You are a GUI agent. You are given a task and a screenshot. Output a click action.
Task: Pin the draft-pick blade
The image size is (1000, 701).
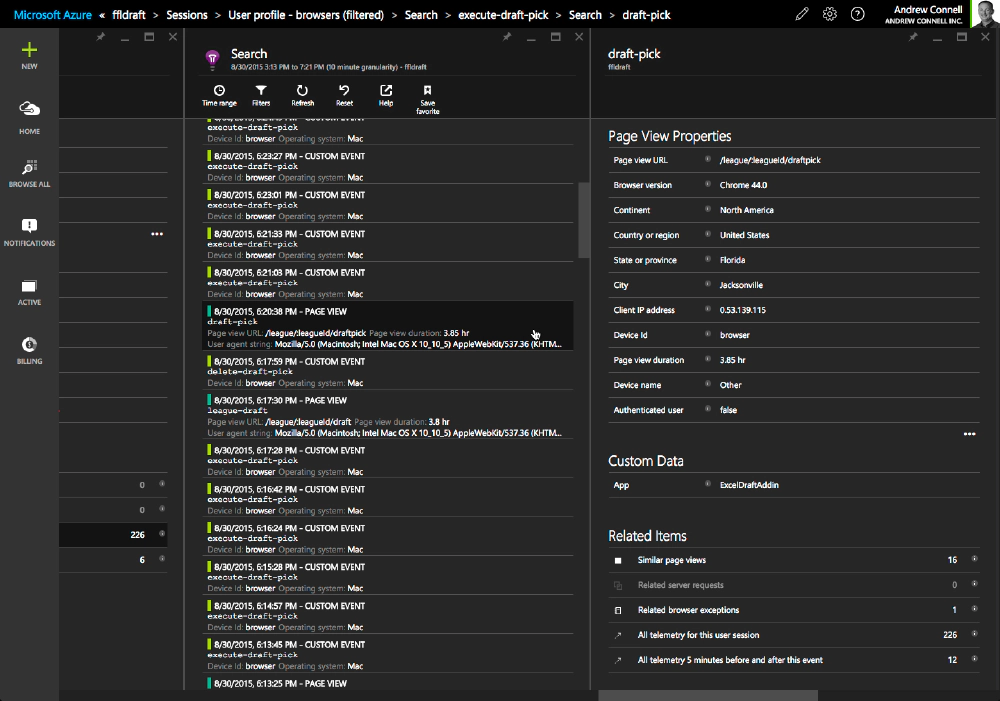point(913,37)
